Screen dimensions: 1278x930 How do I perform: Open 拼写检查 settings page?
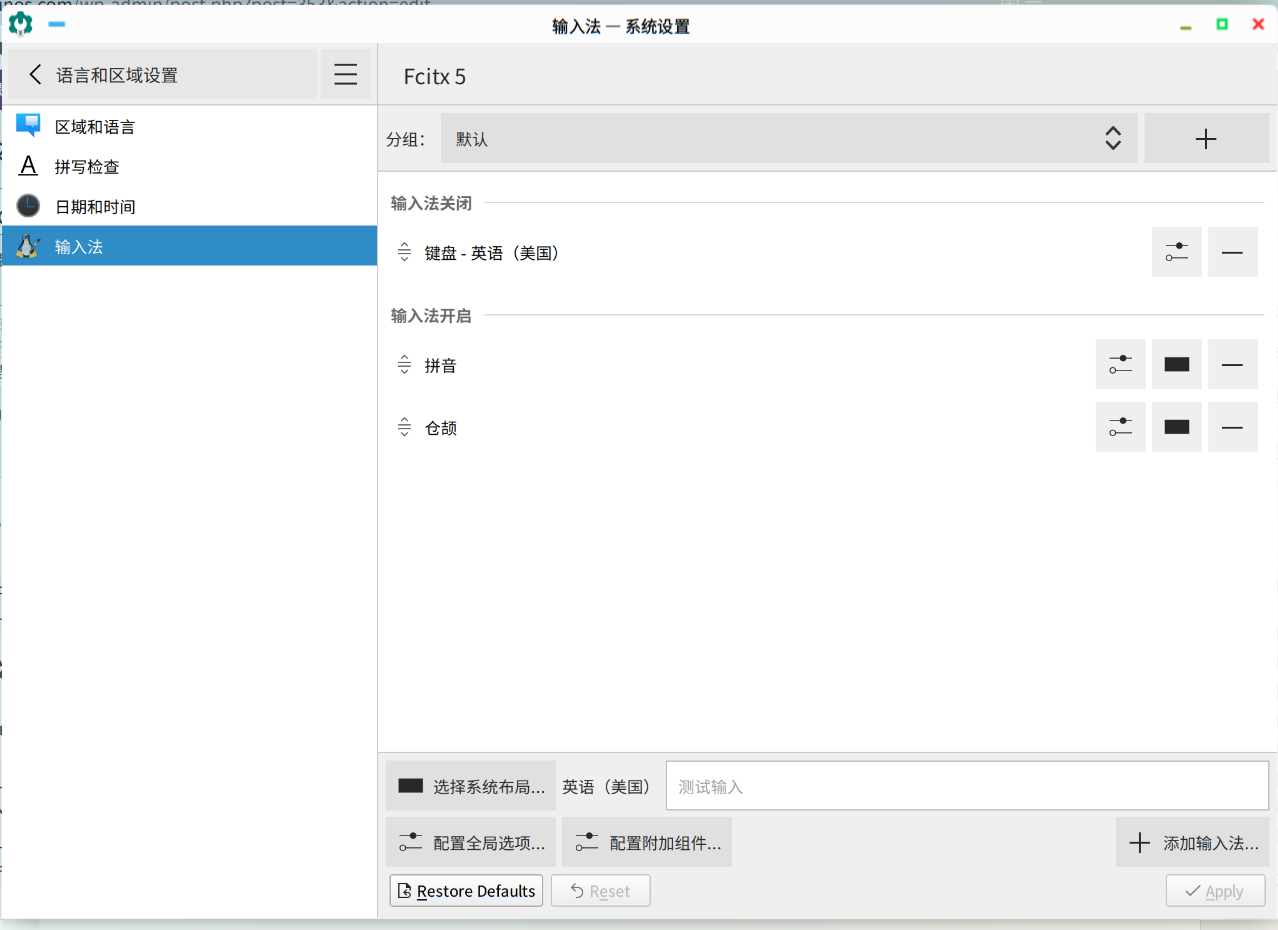[87, 167]
